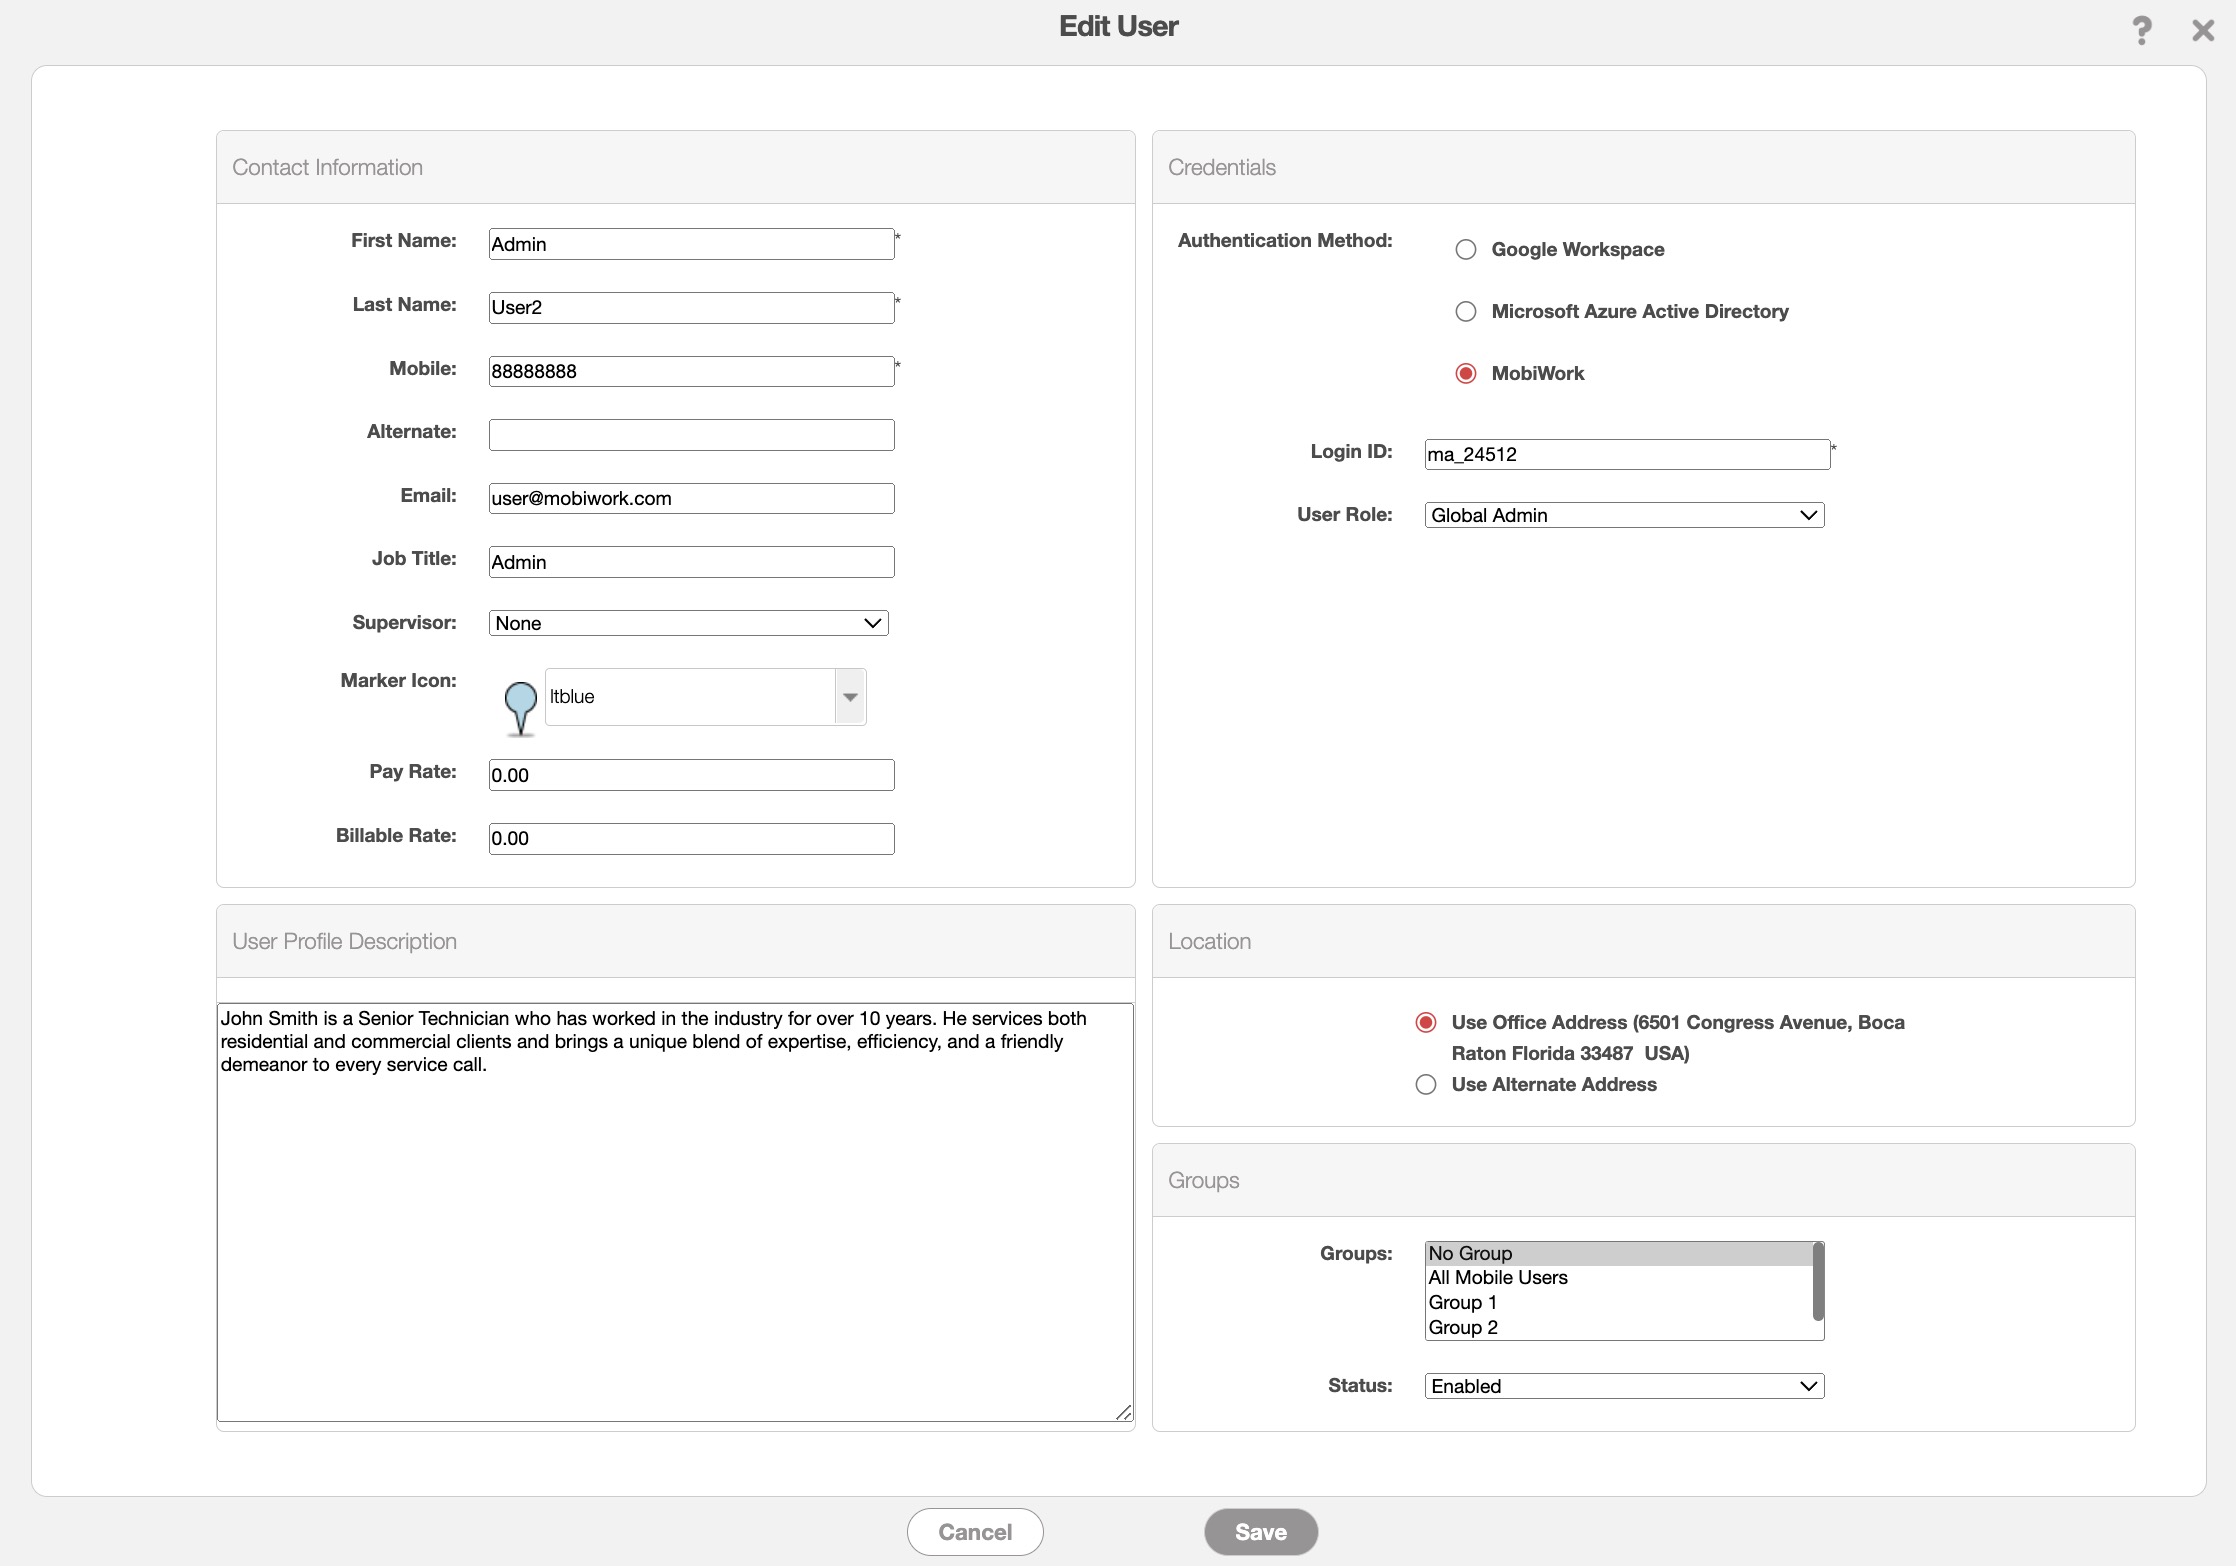The image size is (2236, 1566).
Task: Click the Groups list scrollbar
Action: (x=1818, y=1282)
